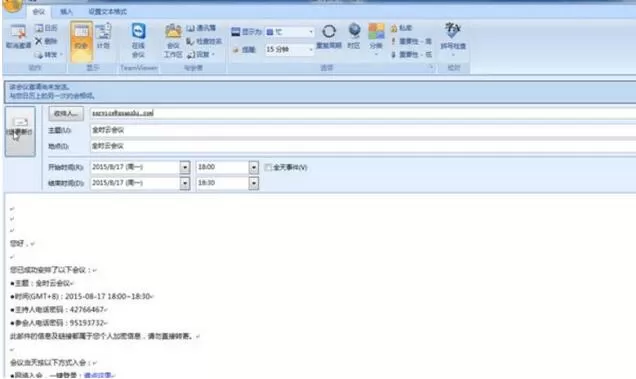636x379 pixels.
Task: Click the attendee password 95193732 line
Action: (x=58, y=323)
